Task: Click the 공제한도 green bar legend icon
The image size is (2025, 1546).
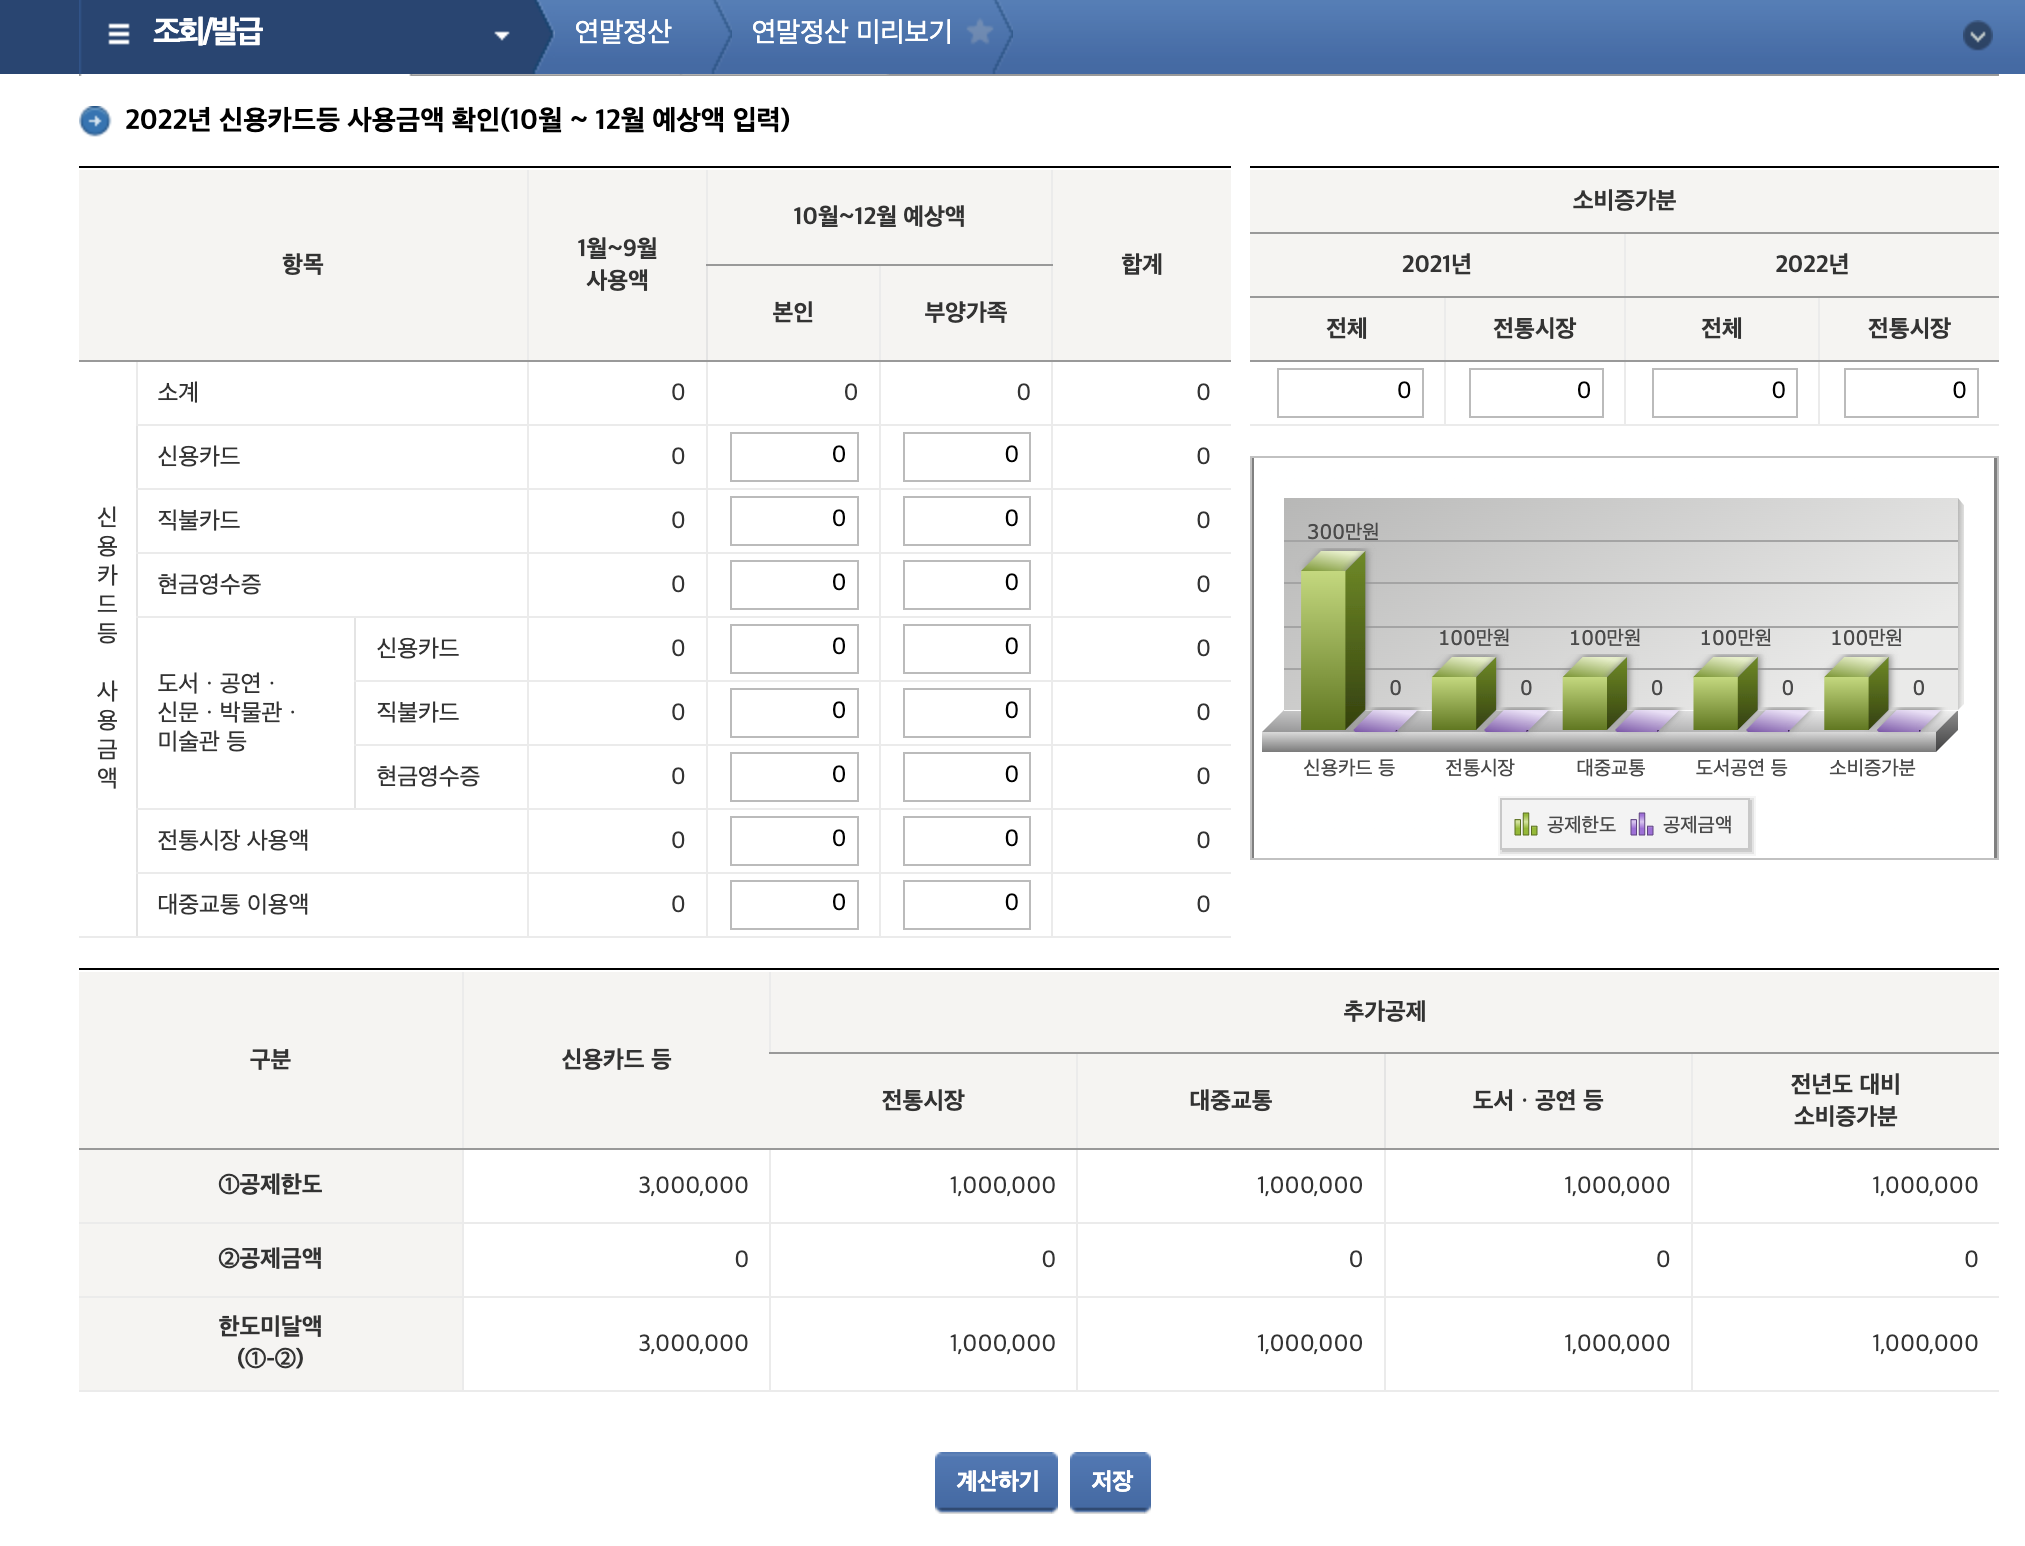Action: (x=1525, y=825)
